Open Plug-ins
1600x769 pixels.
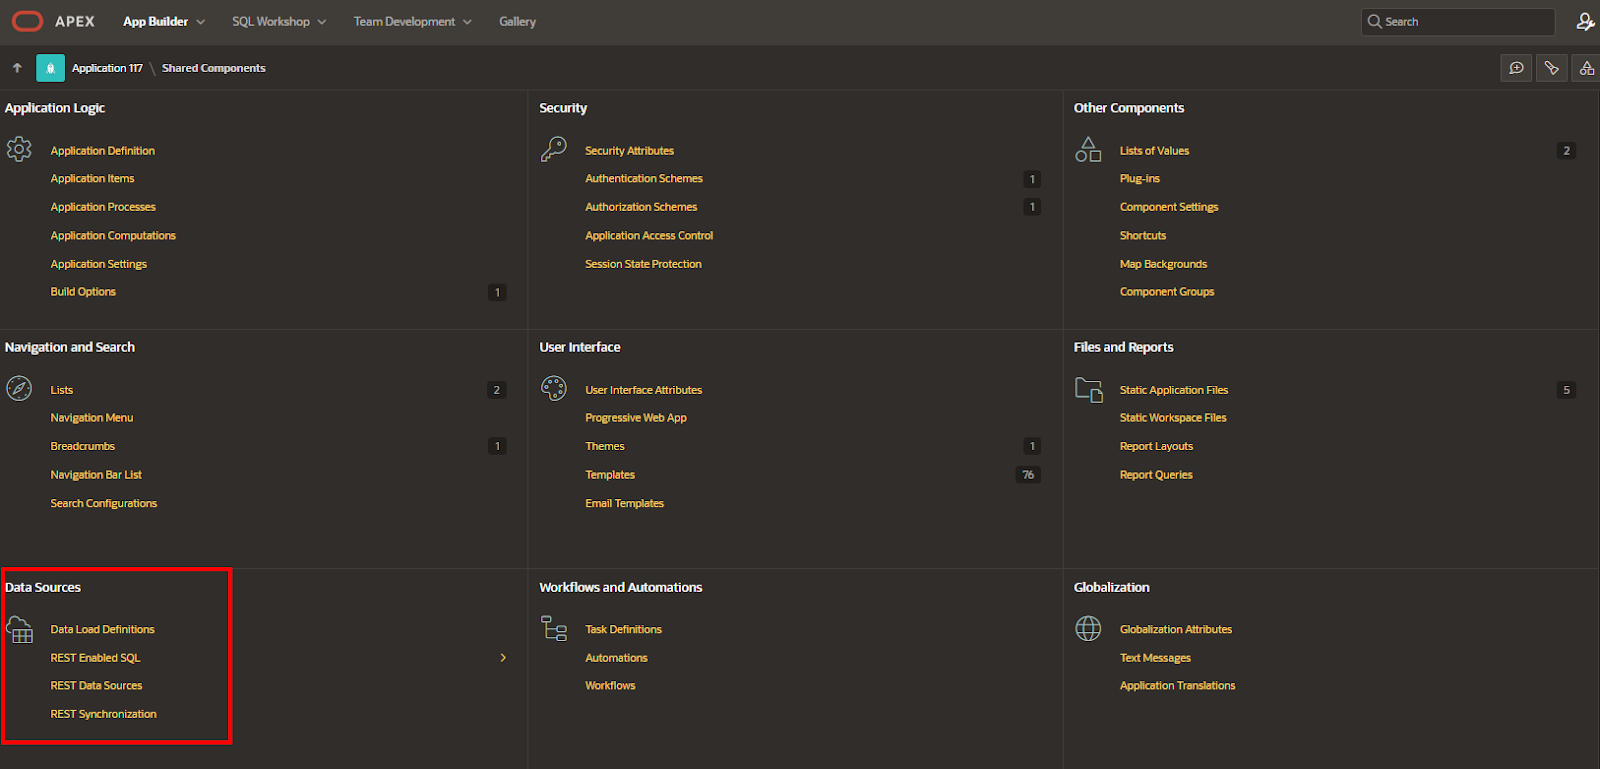coord(1140,179)
